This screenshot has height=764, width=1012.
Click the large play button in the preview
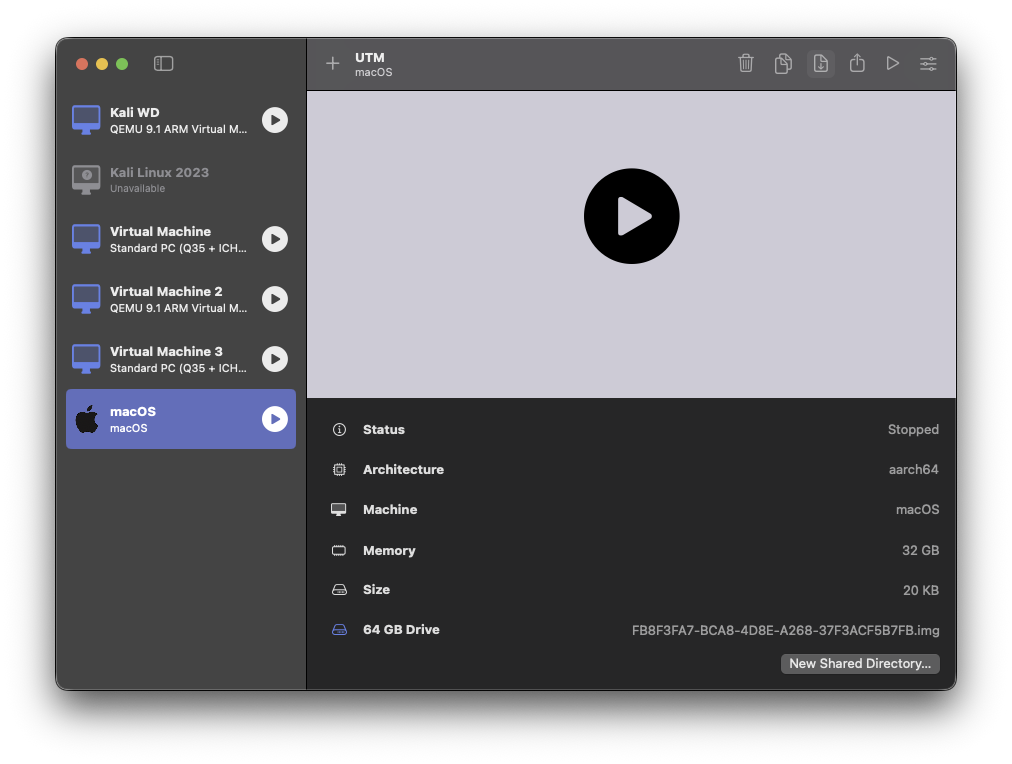631,216
